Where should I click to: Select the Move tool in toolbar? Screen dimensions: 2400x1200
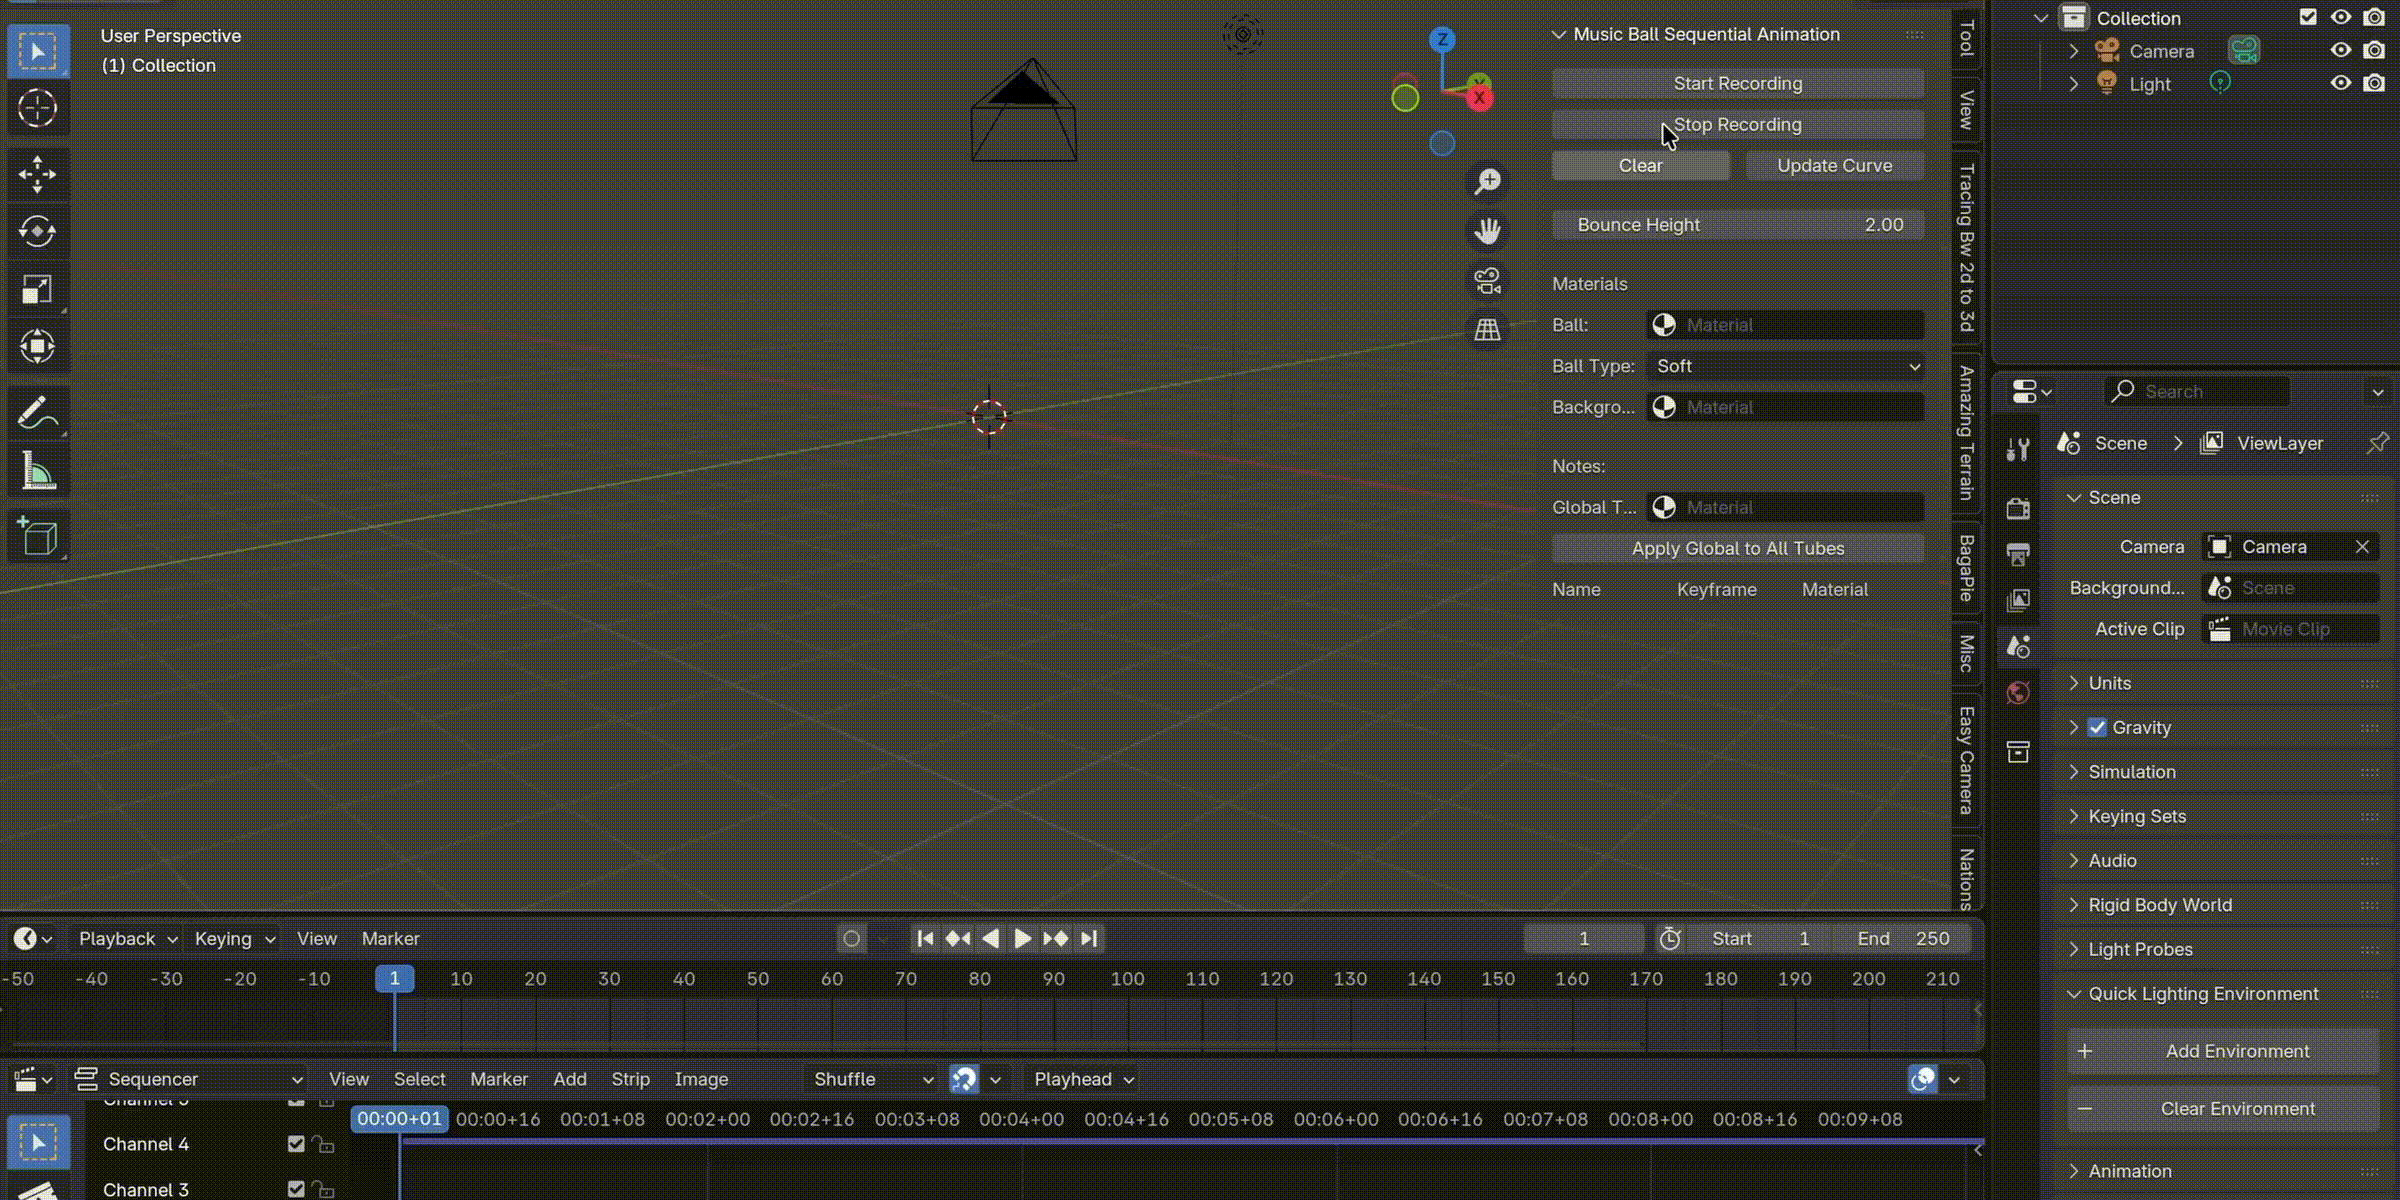point(37,174)
